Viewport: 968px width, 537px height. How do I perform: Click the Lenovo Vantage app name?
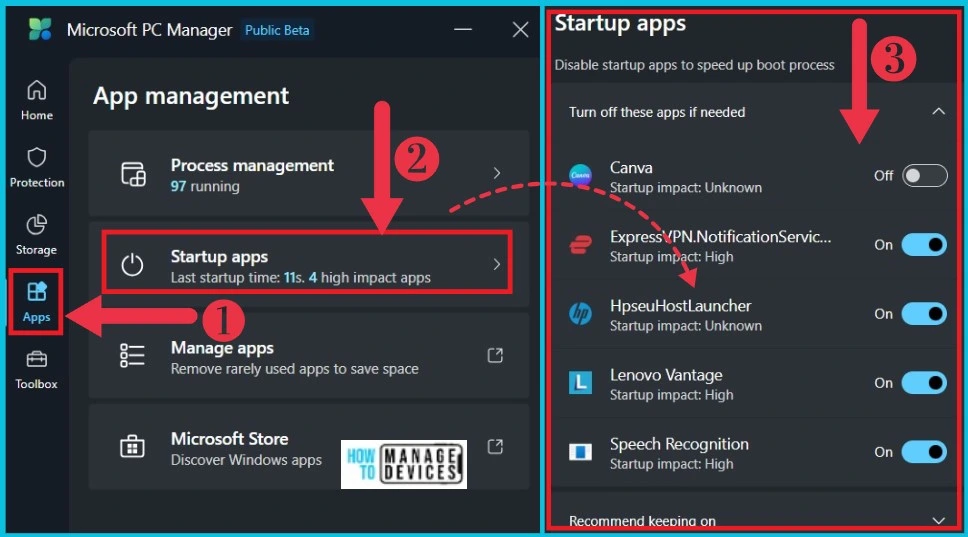666,375
